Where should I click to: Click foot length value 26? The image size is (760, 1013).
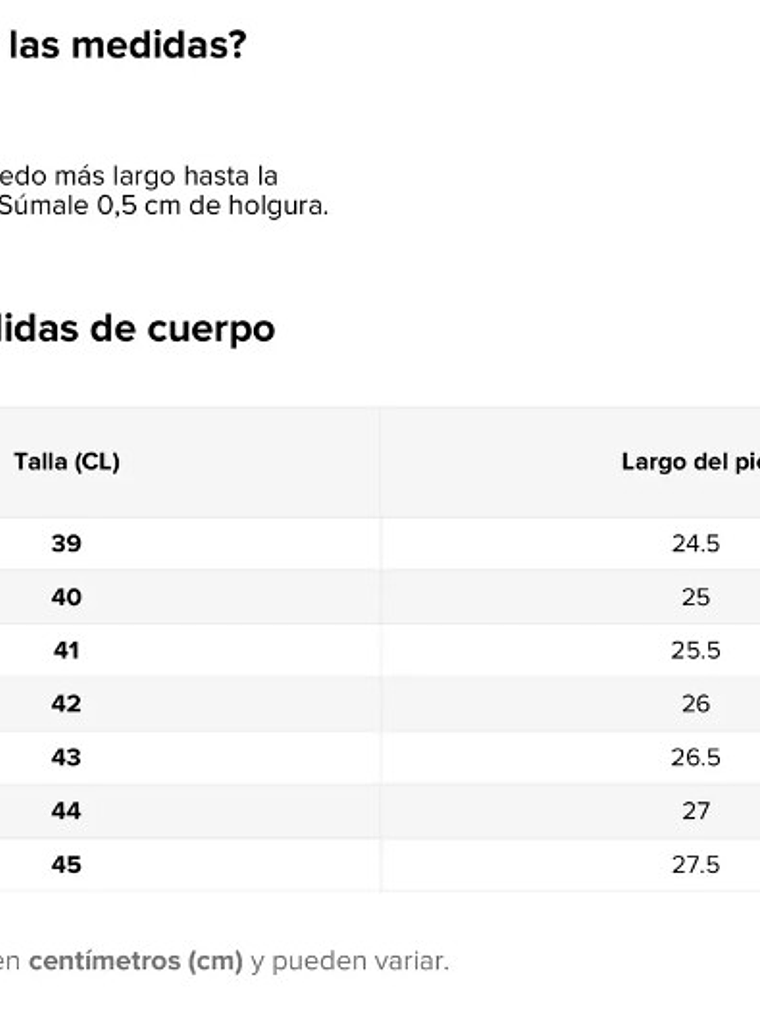coord(695,703)
